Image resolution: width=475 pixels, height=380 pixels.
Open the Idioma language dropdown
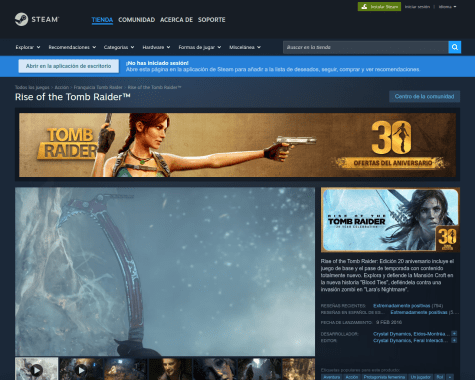447,7
